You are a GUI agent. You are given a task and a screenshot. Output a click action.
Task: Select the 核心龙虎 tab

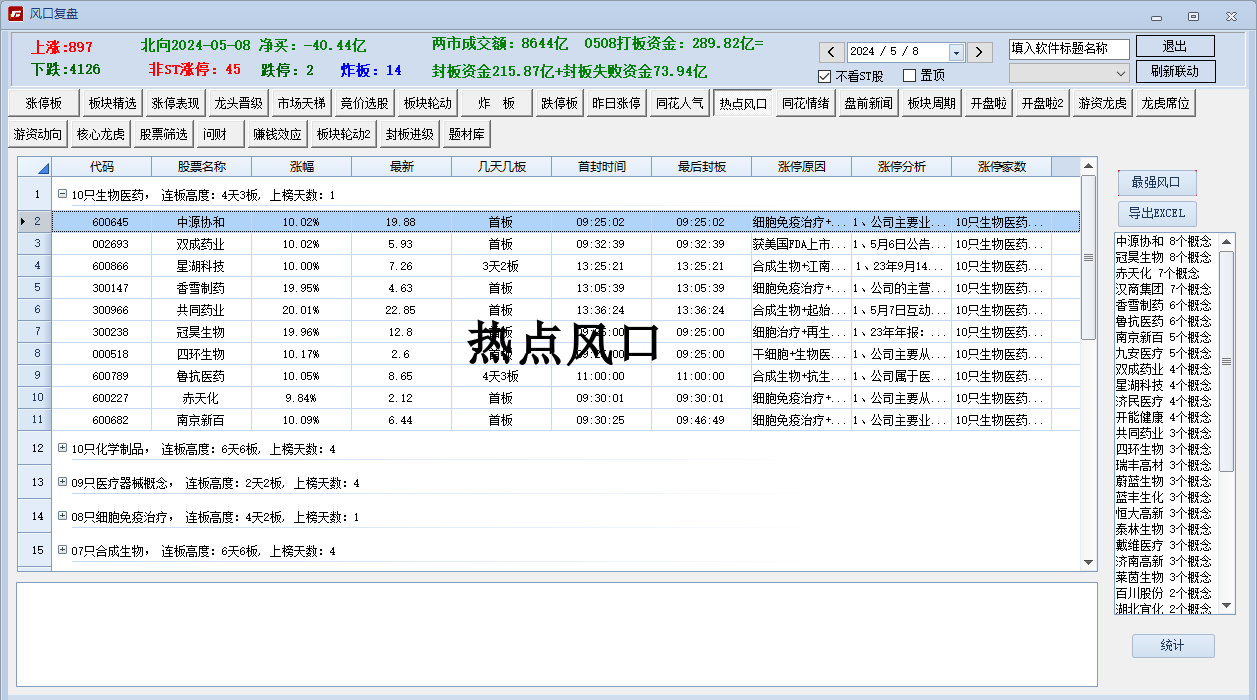(101, 134)
